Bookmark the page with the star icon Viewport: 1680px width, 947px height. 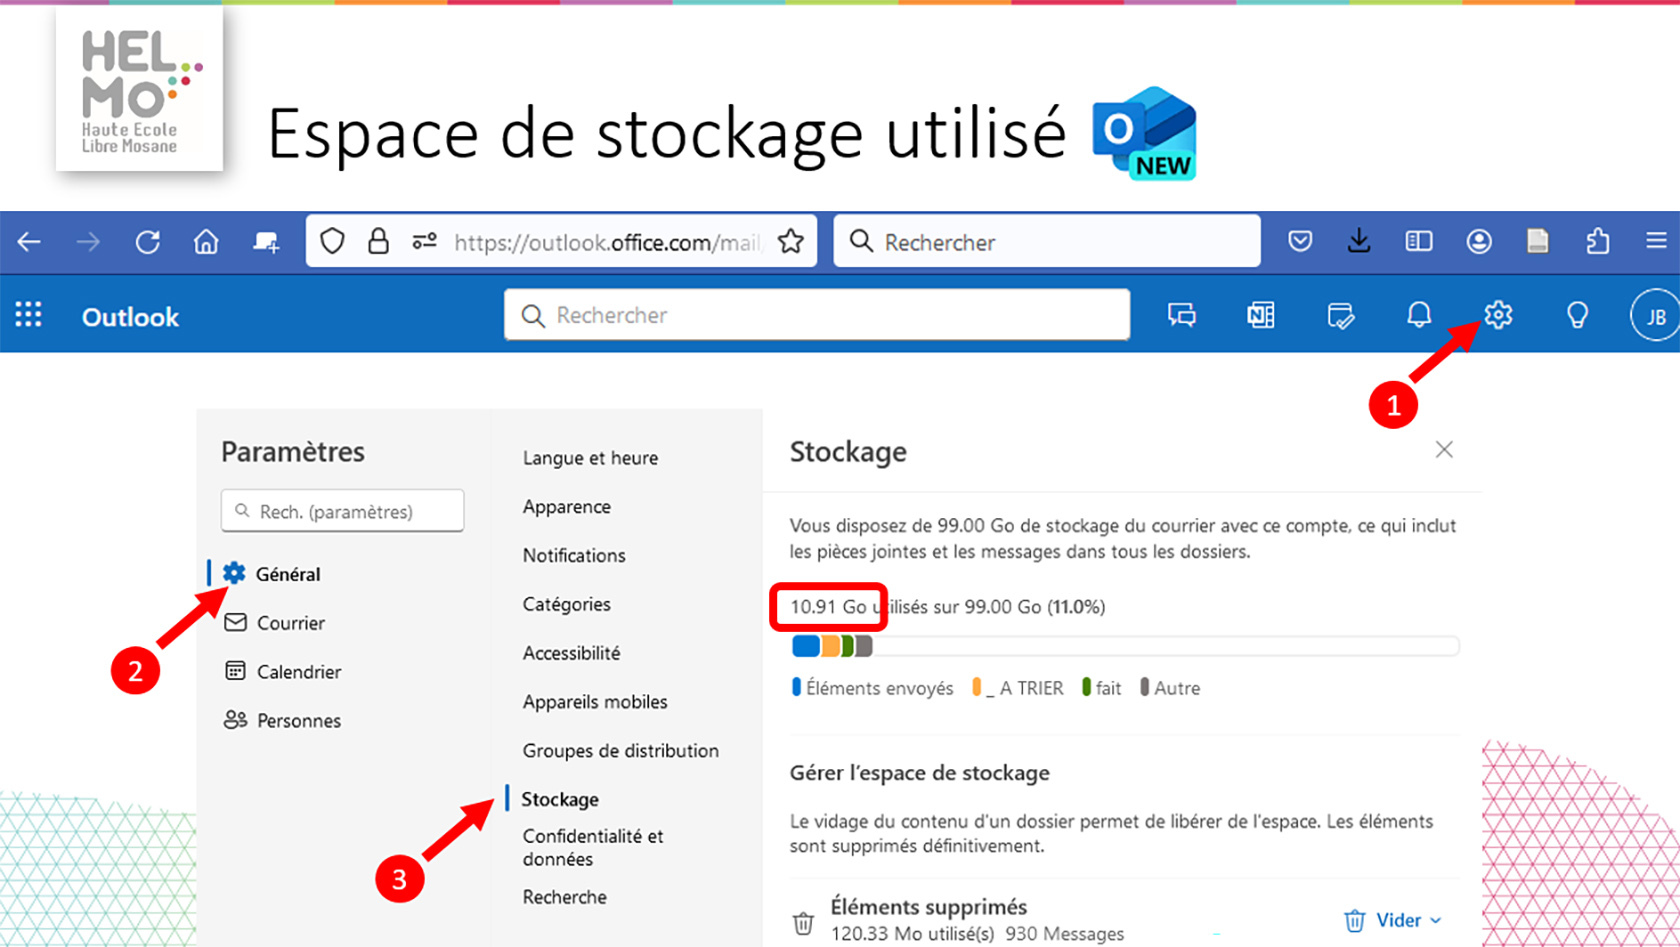(791, 242)
